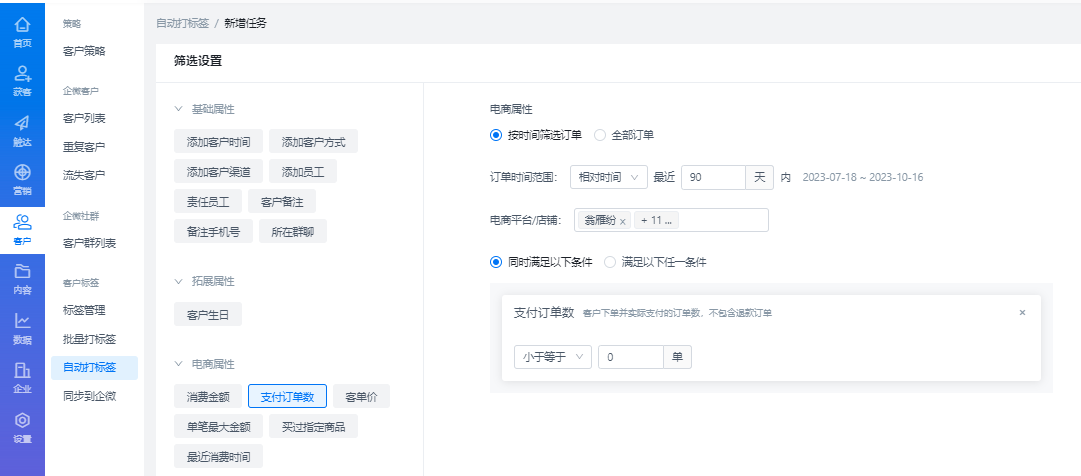The width and height of the screenshot is (1081, 476).
Task: Open the 相对时间 dropdown
Action: 608,177
